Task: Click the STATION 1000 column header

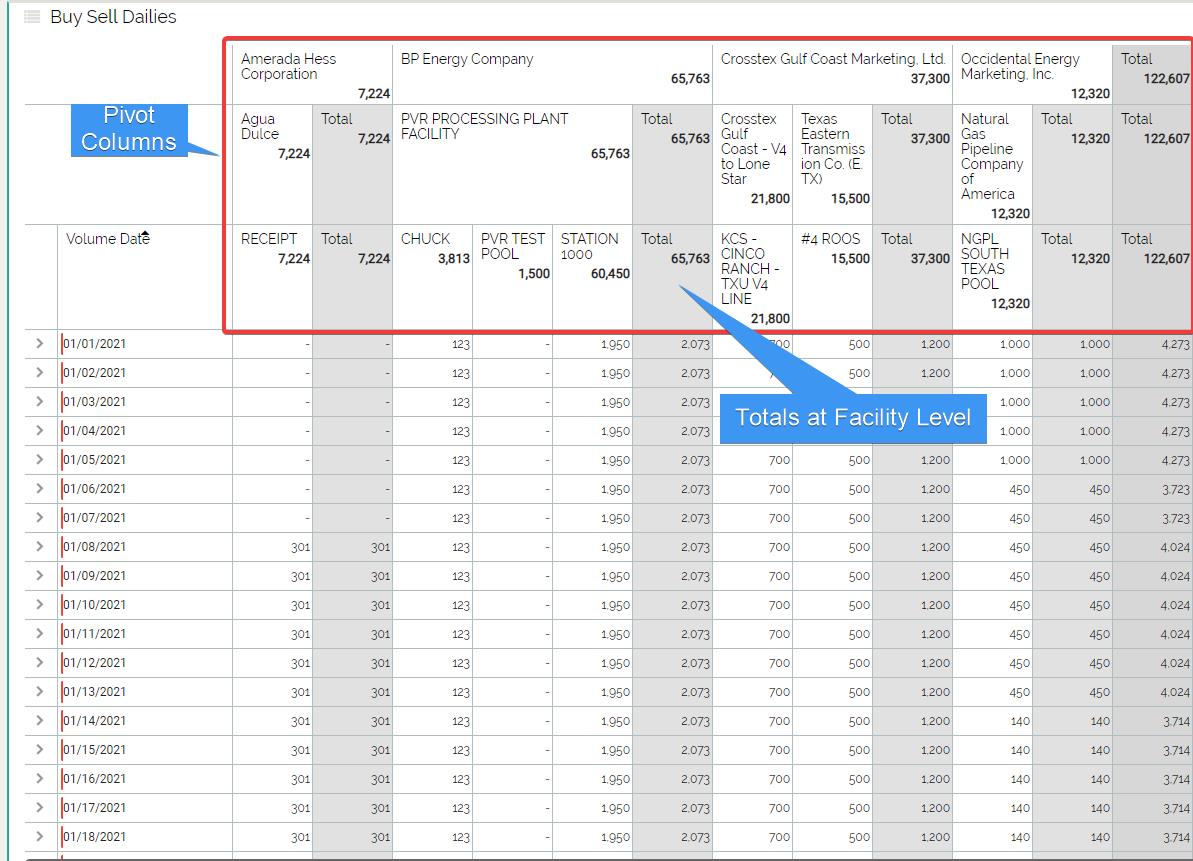Action: tap(590, 247)
